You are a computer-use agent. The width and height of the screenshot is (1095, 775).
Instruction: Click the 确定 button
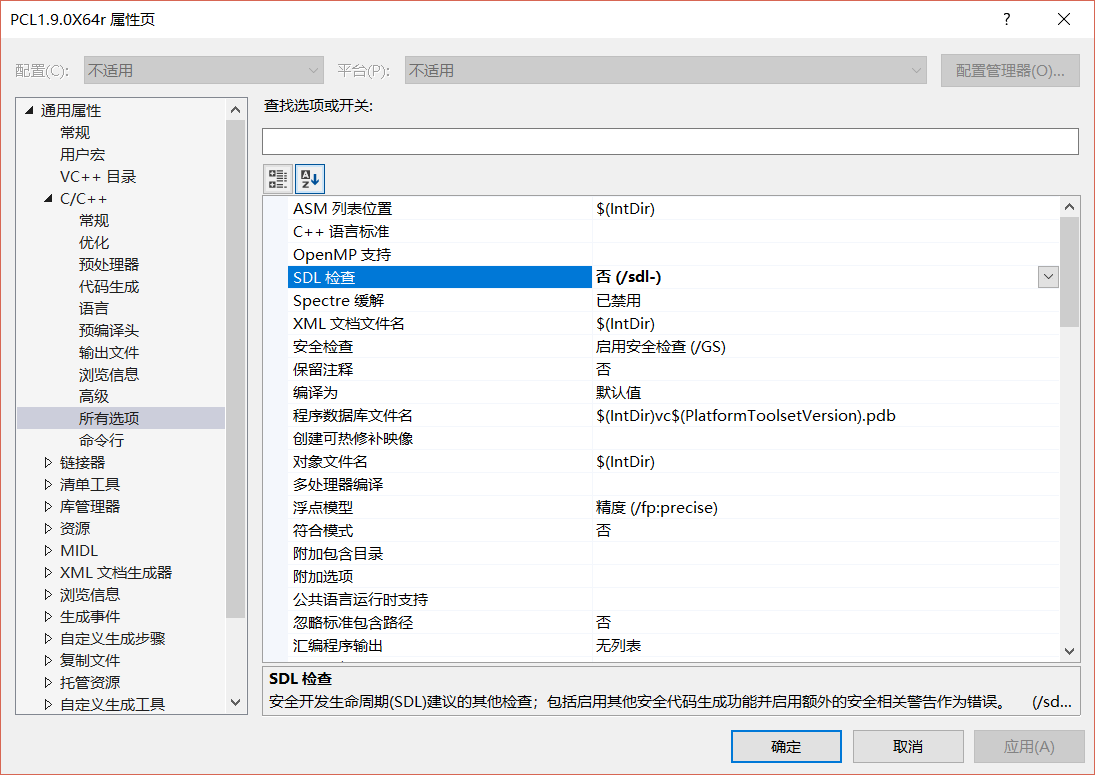tap(786, 746)
